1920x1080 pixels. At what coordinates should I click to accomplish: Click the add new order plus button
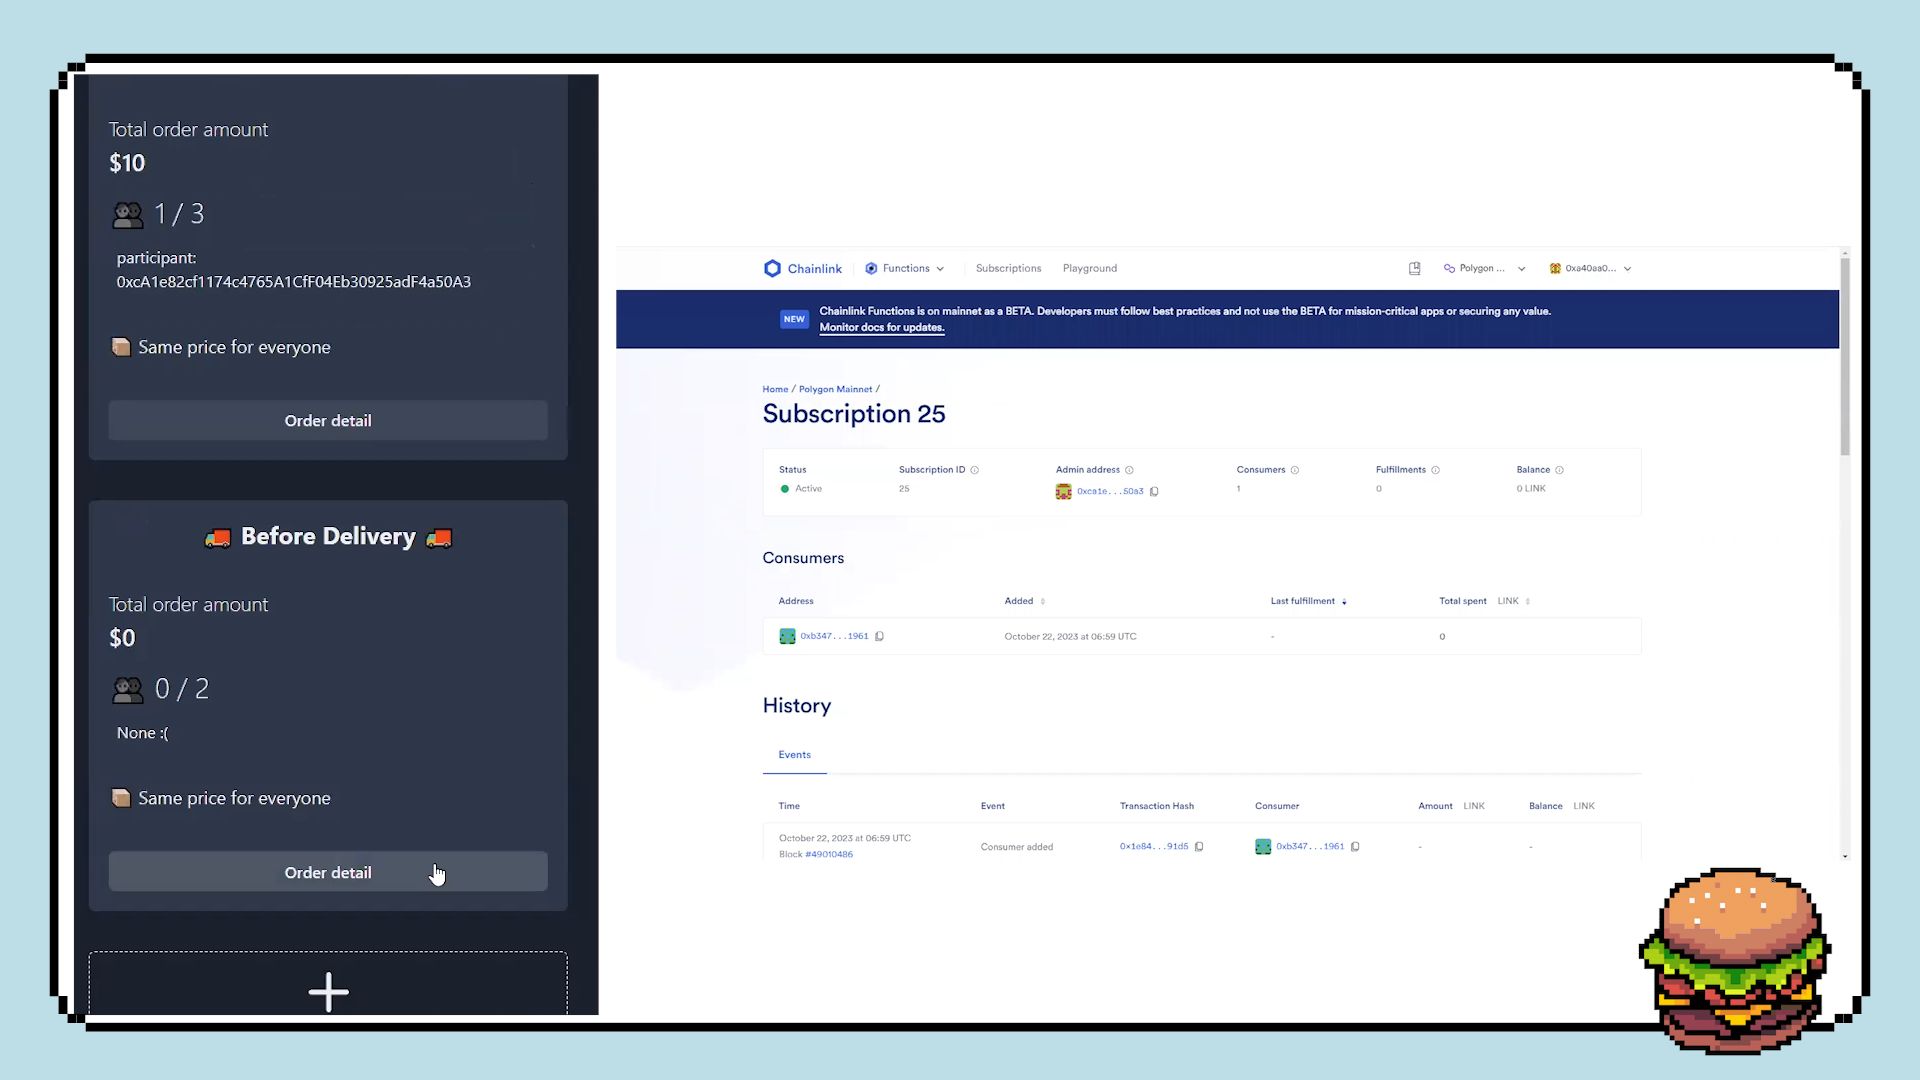[x=327, y=990]
